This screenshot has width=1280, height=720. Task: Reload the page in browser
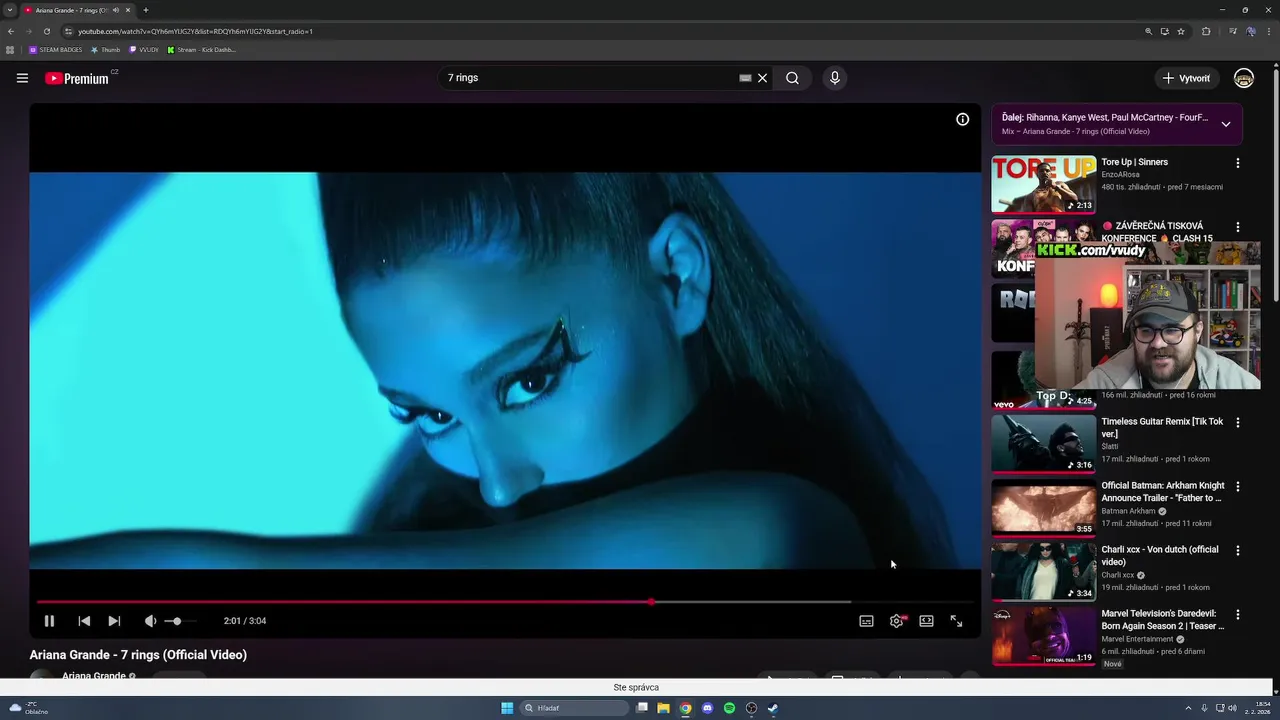[x=46, y=31]
